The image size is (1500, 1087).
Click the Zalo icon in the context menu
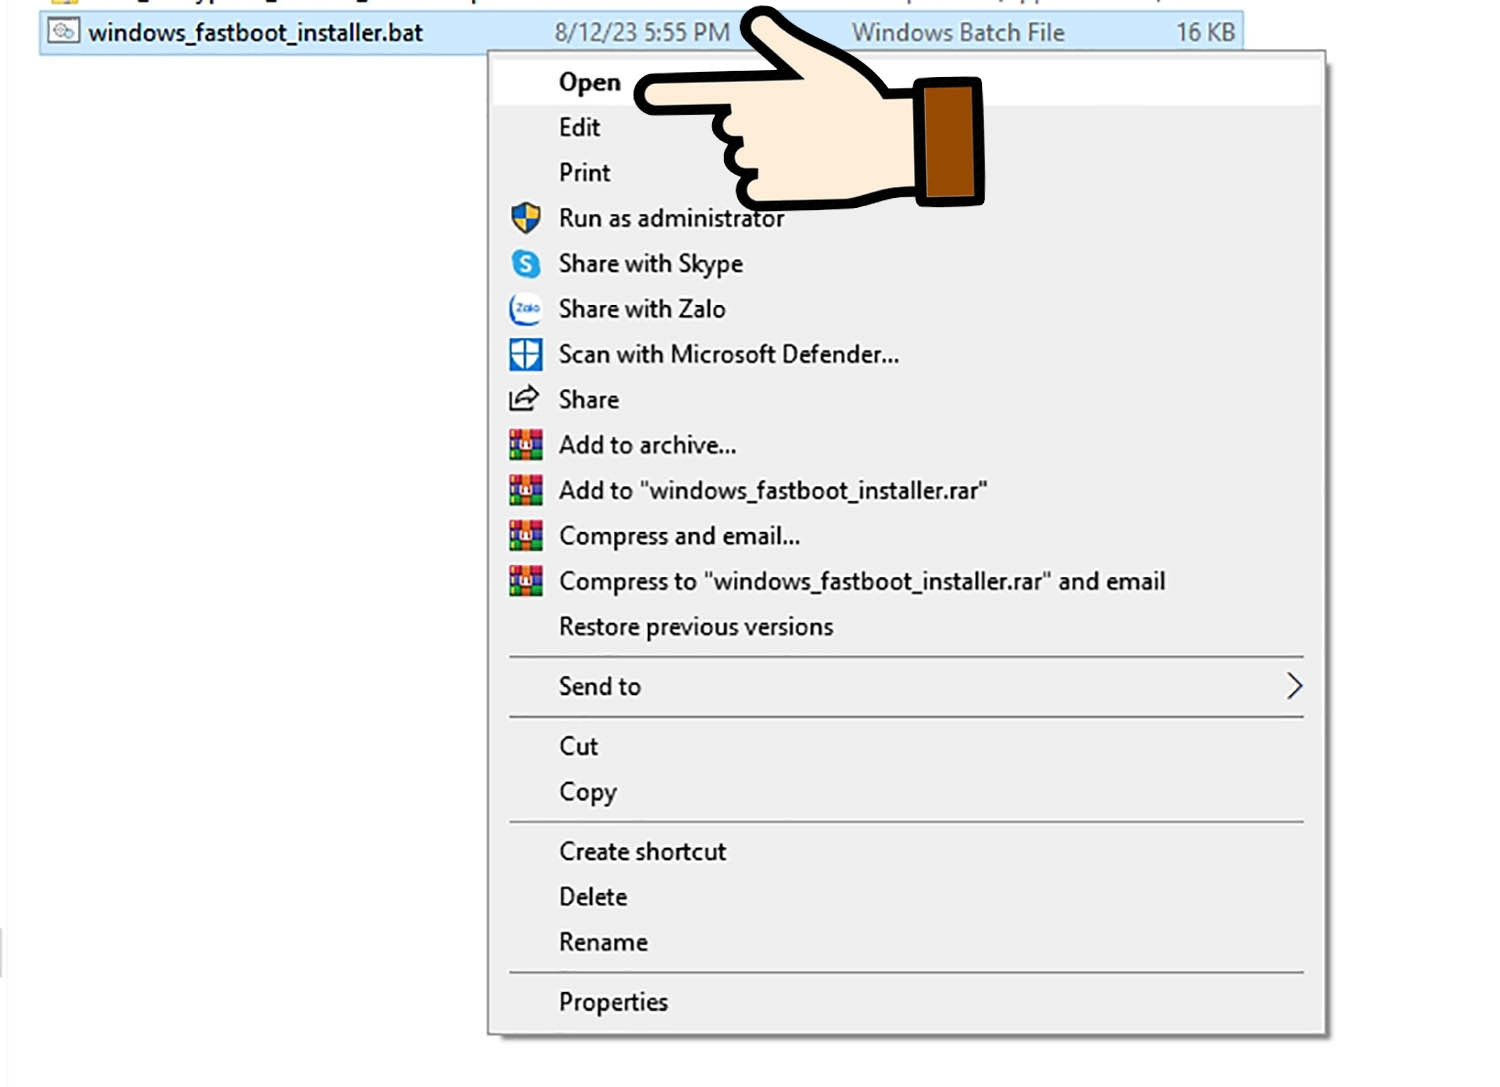[x=526, y=309]
